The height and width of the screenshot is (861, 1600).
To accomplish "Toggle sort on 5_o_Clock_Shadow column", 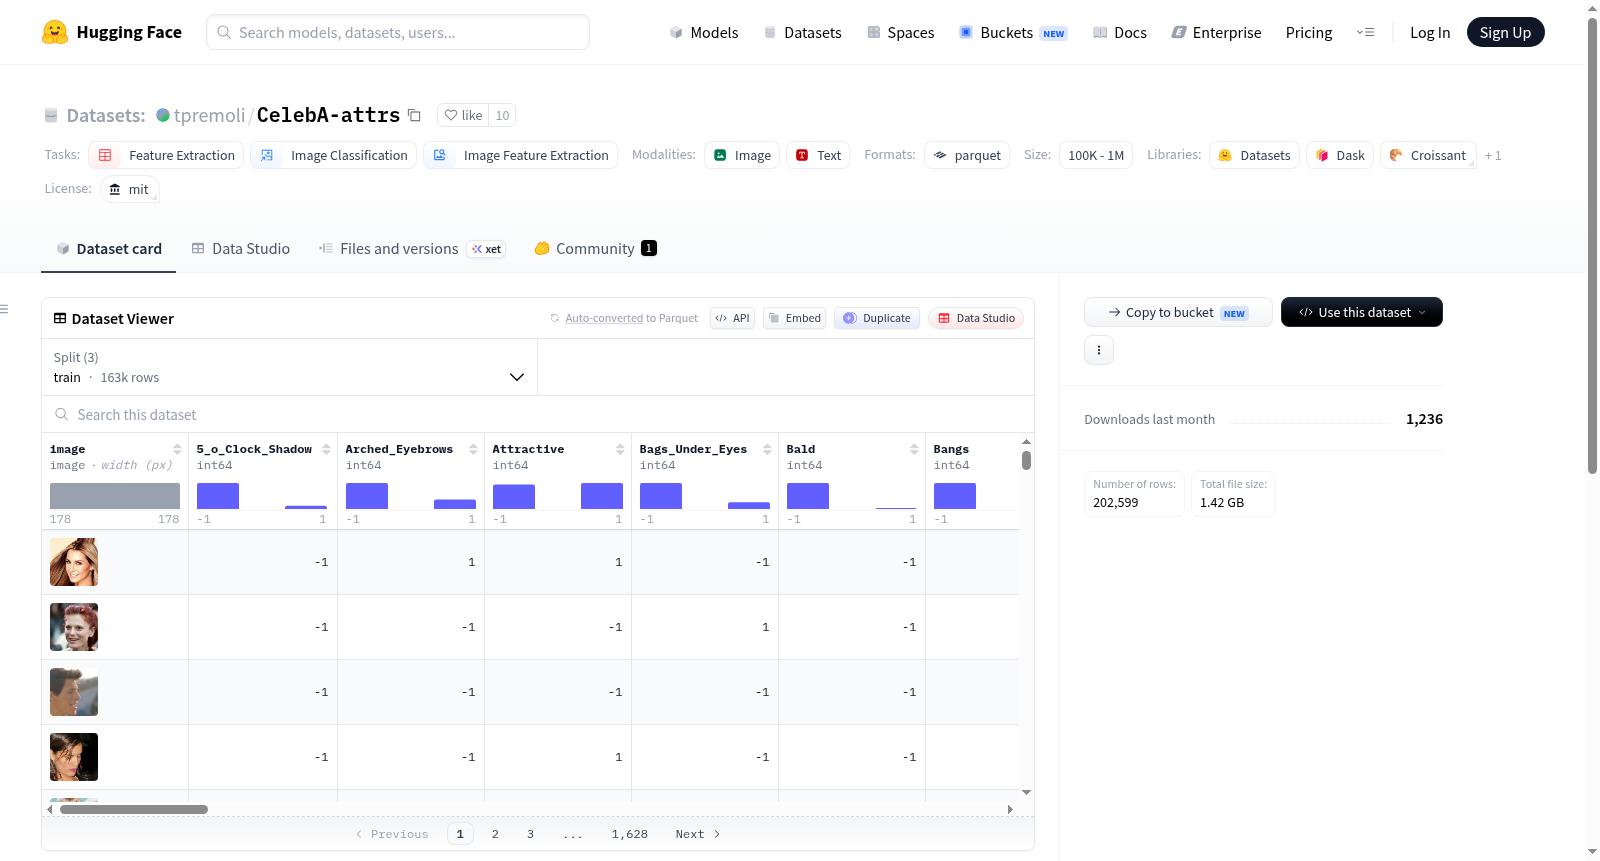I will click(x=326, y=449).
